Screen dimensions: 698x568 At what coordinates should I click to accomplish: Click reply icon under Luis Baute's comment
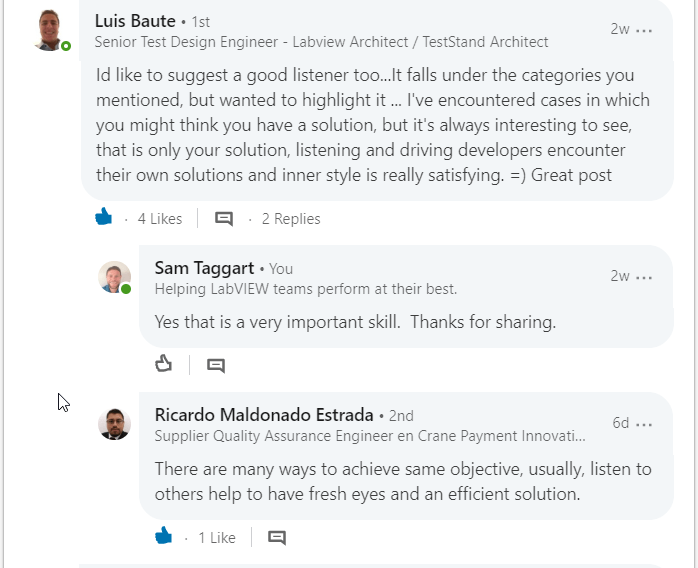pos(224,219)
